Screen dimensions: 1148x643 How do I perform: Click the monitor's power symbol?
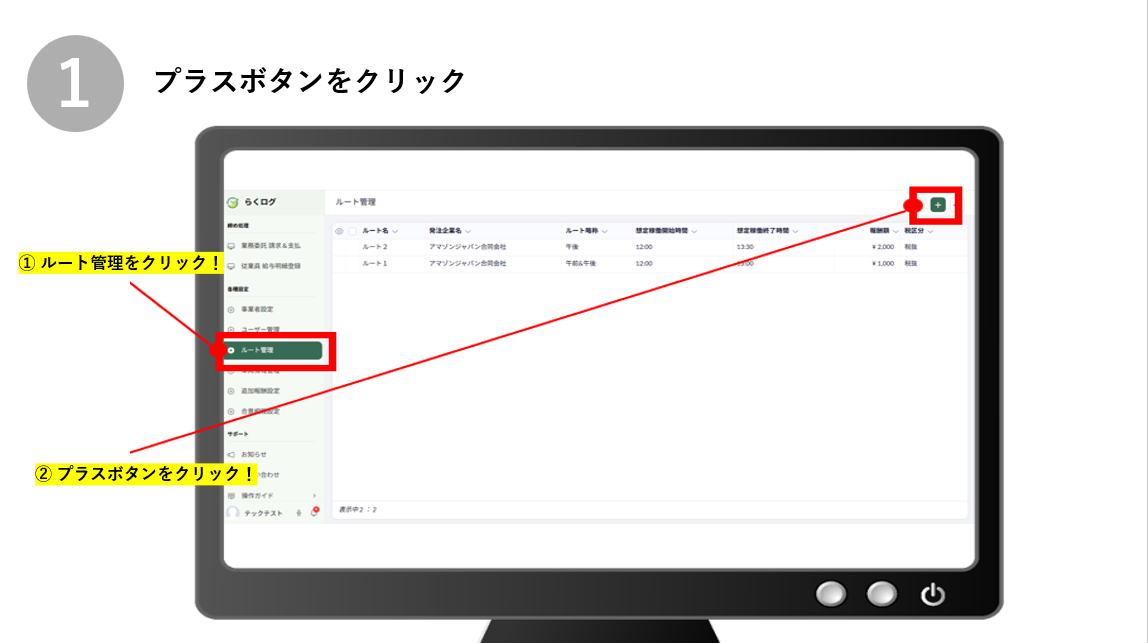click(x=932, y=595)
